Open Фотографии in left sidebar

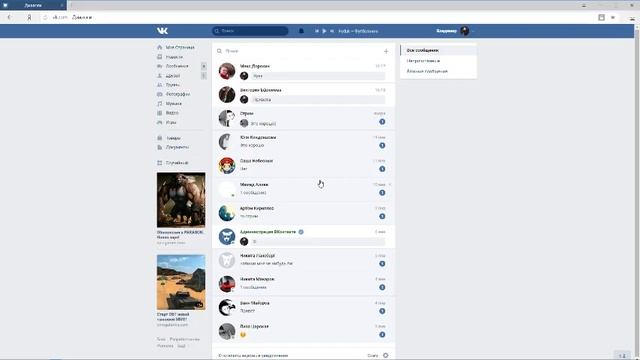[x=178, y=94]
